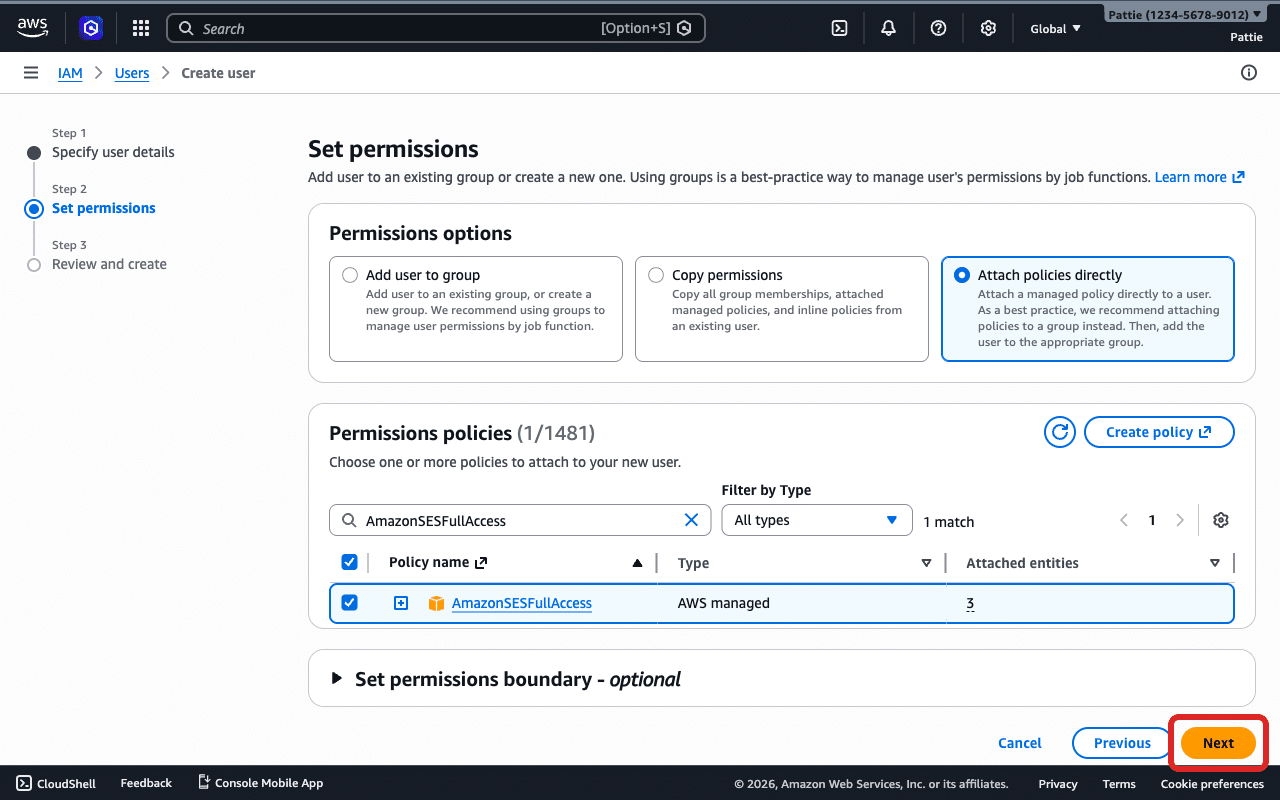Open the Feedback link in footer

146,783
